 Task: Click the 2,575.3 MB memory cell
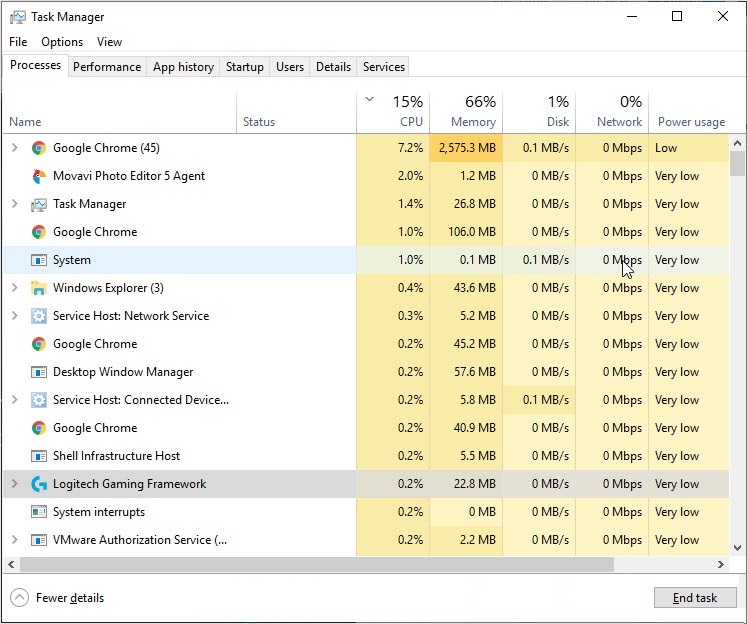[466, 148]
